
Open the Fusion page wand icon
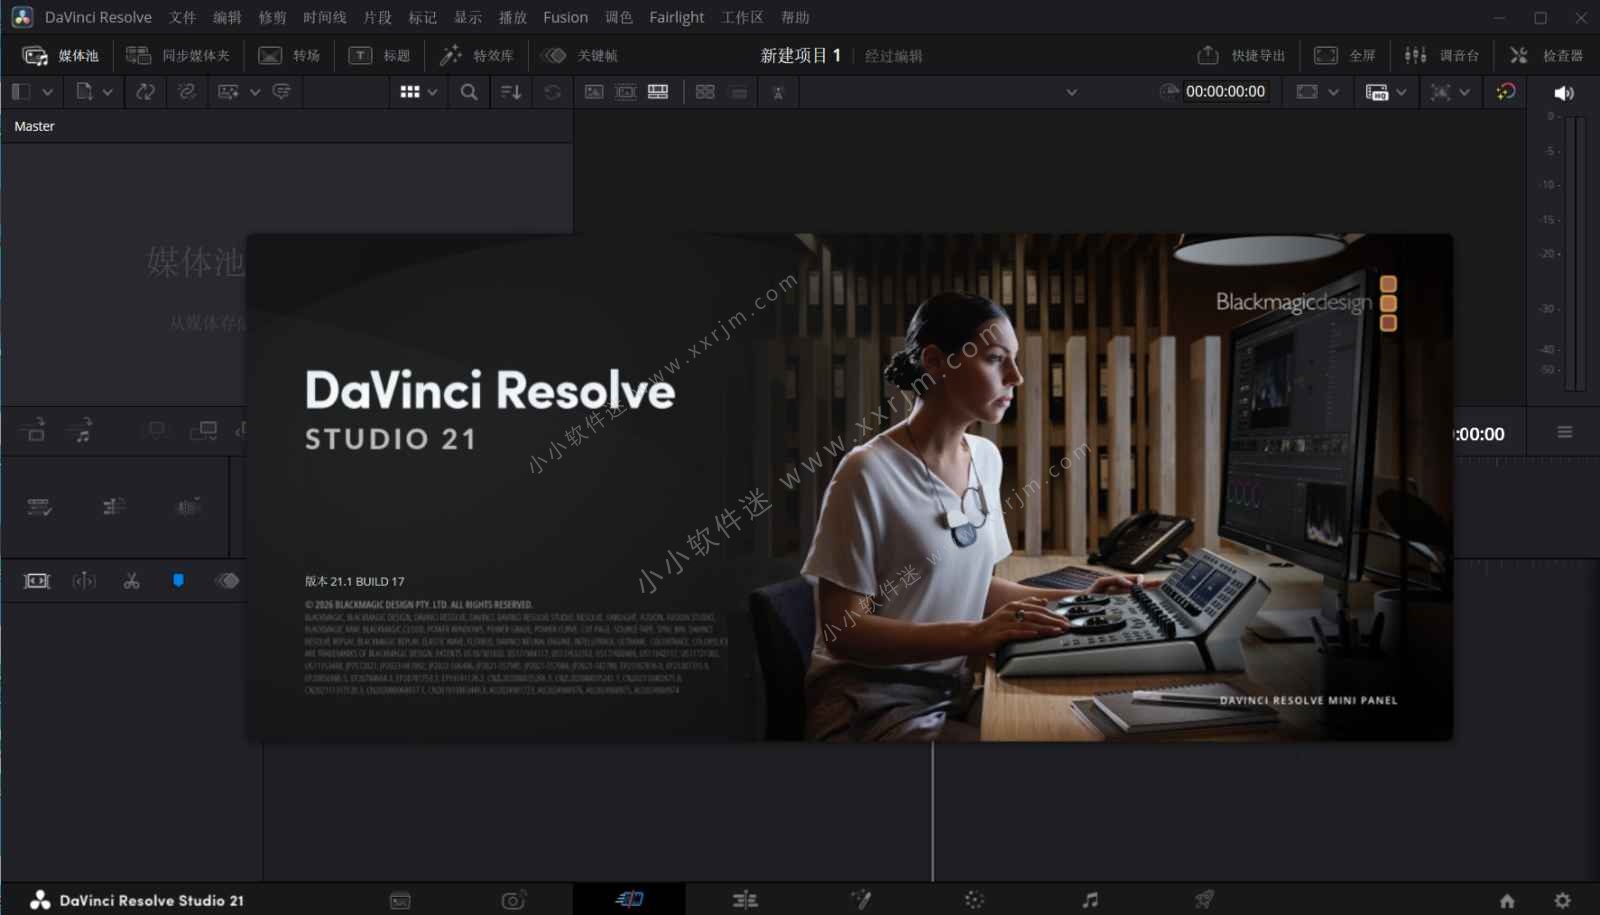(860, 900)
